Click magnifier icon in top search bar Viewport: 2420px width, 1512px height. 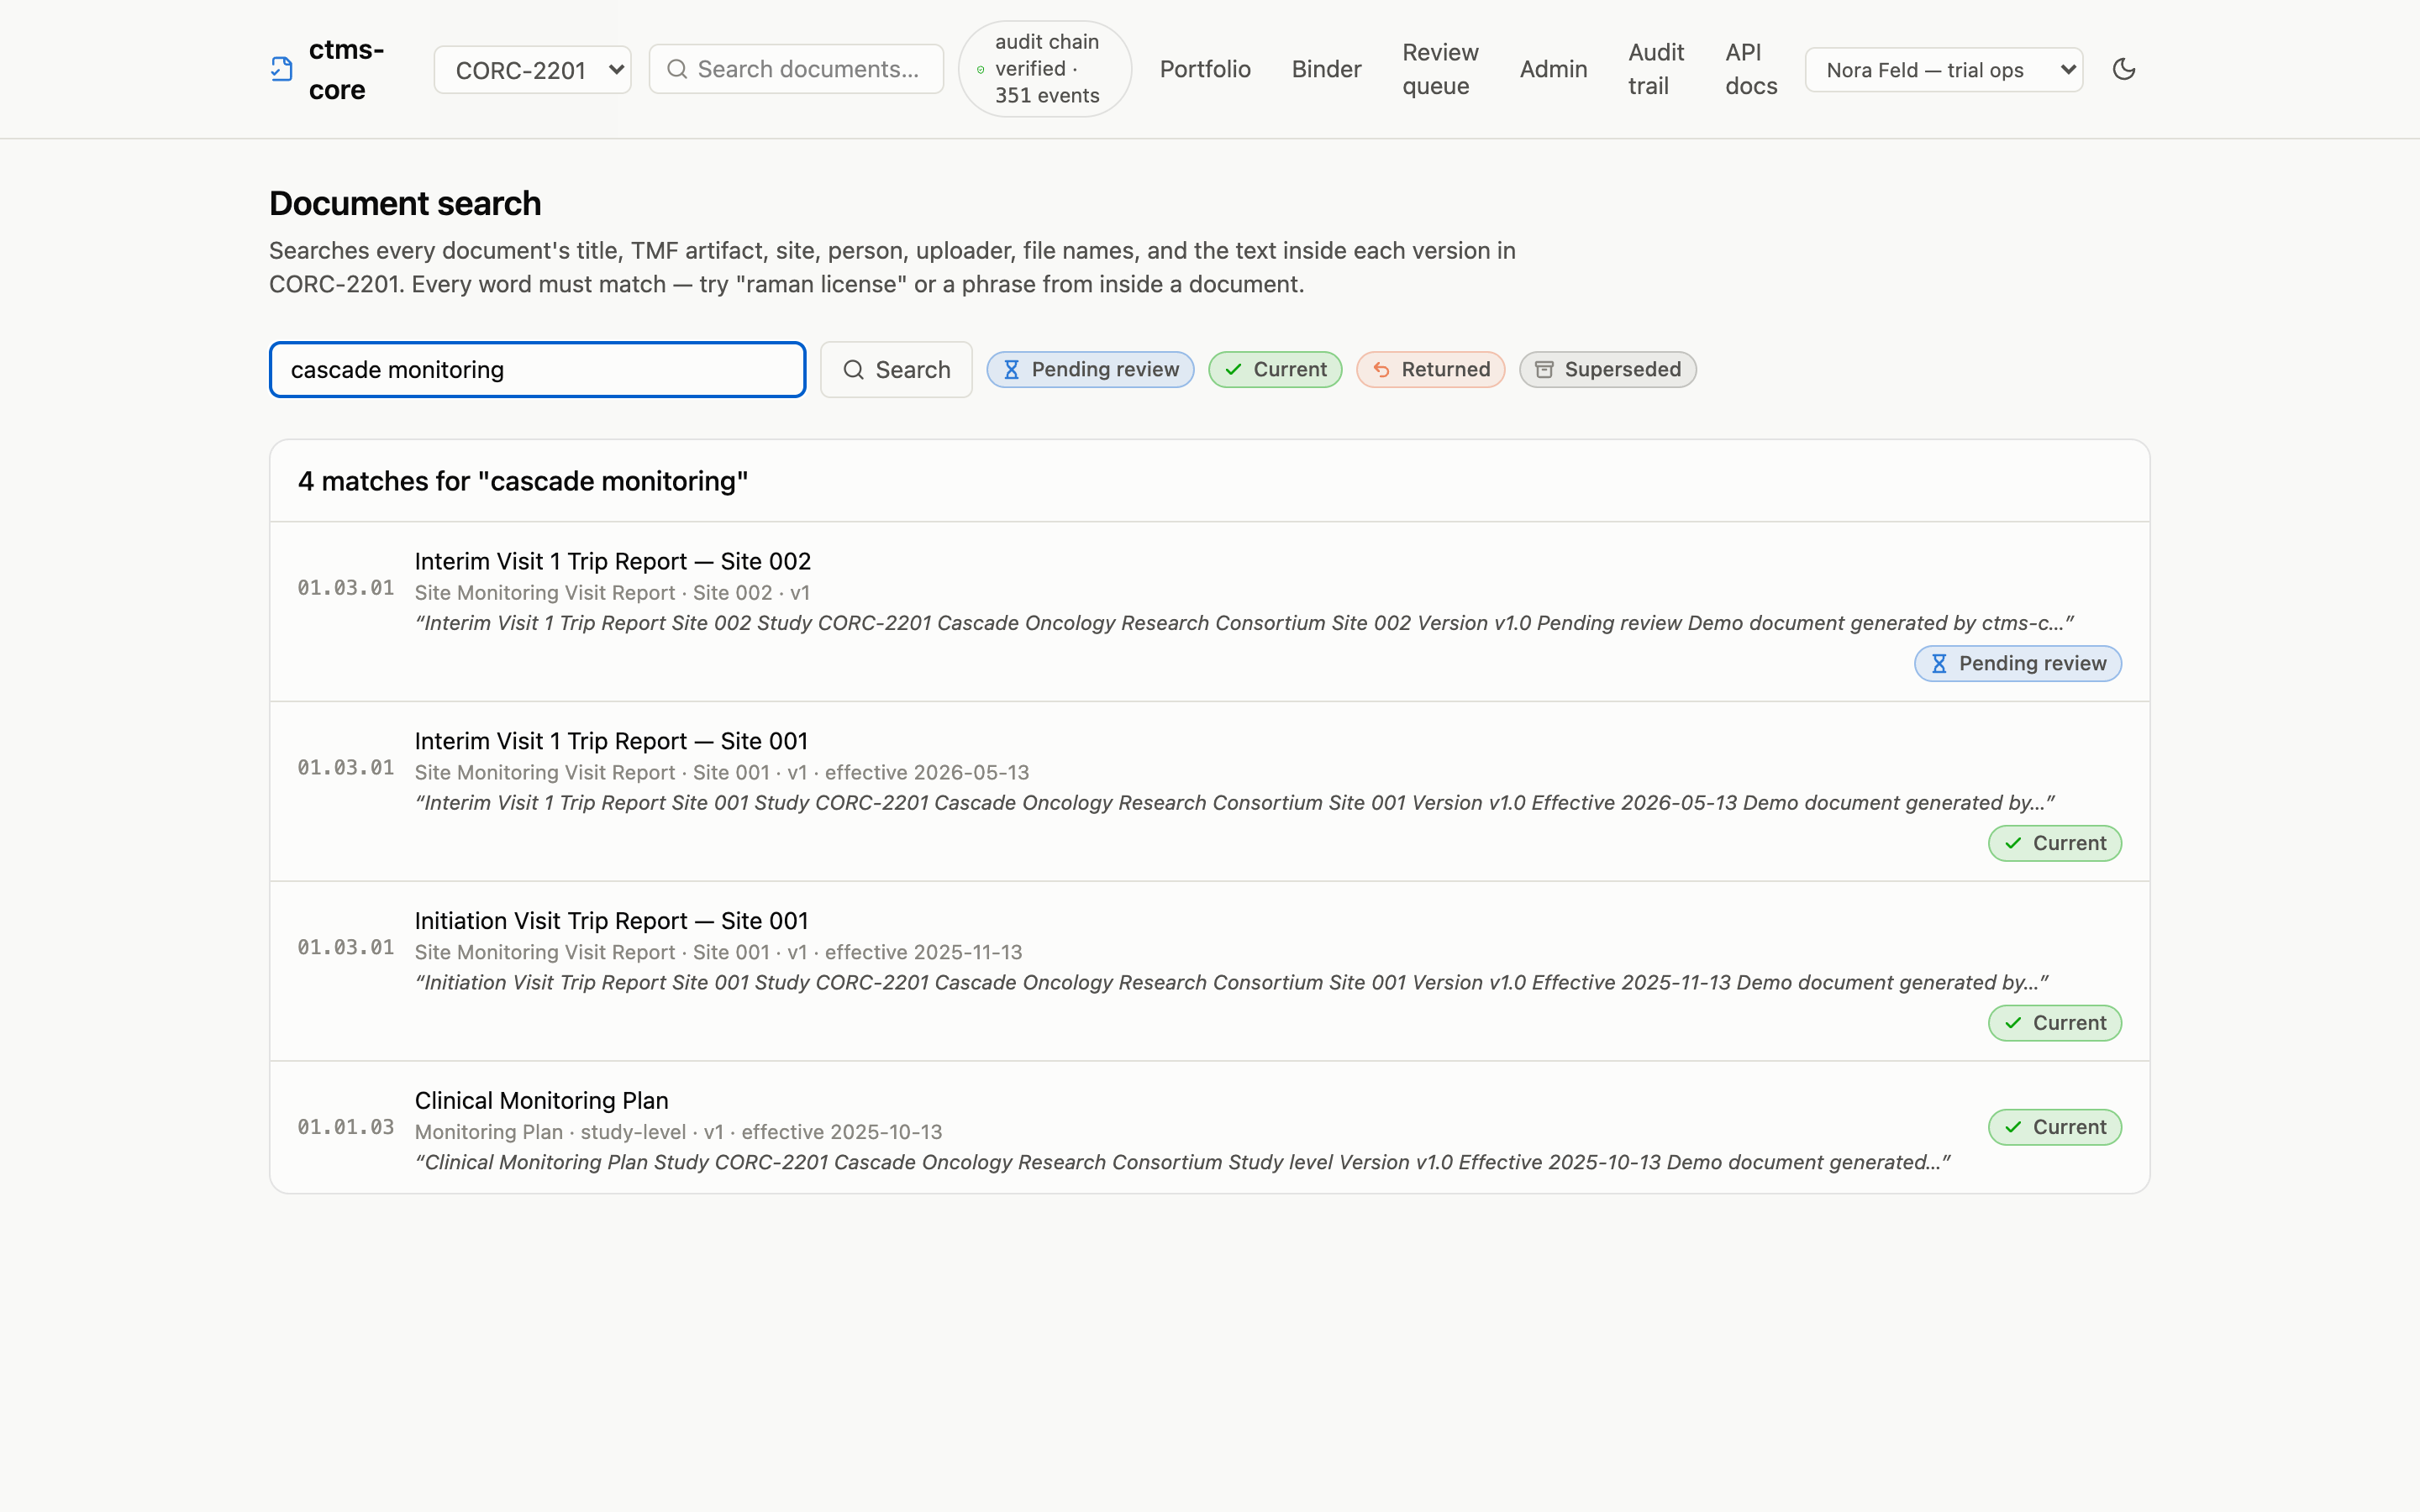(x=677, y=69)
